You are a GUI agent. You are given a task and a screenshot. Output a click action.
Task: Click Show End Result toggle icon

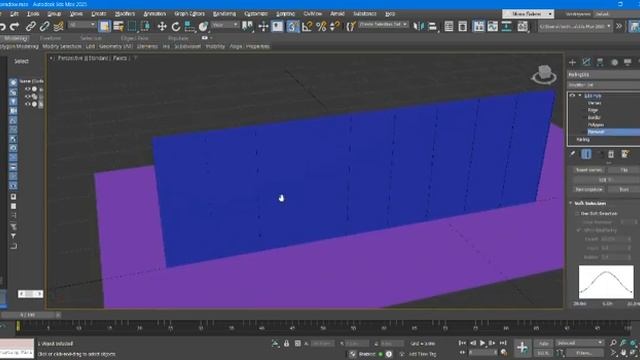pos(586,154)
